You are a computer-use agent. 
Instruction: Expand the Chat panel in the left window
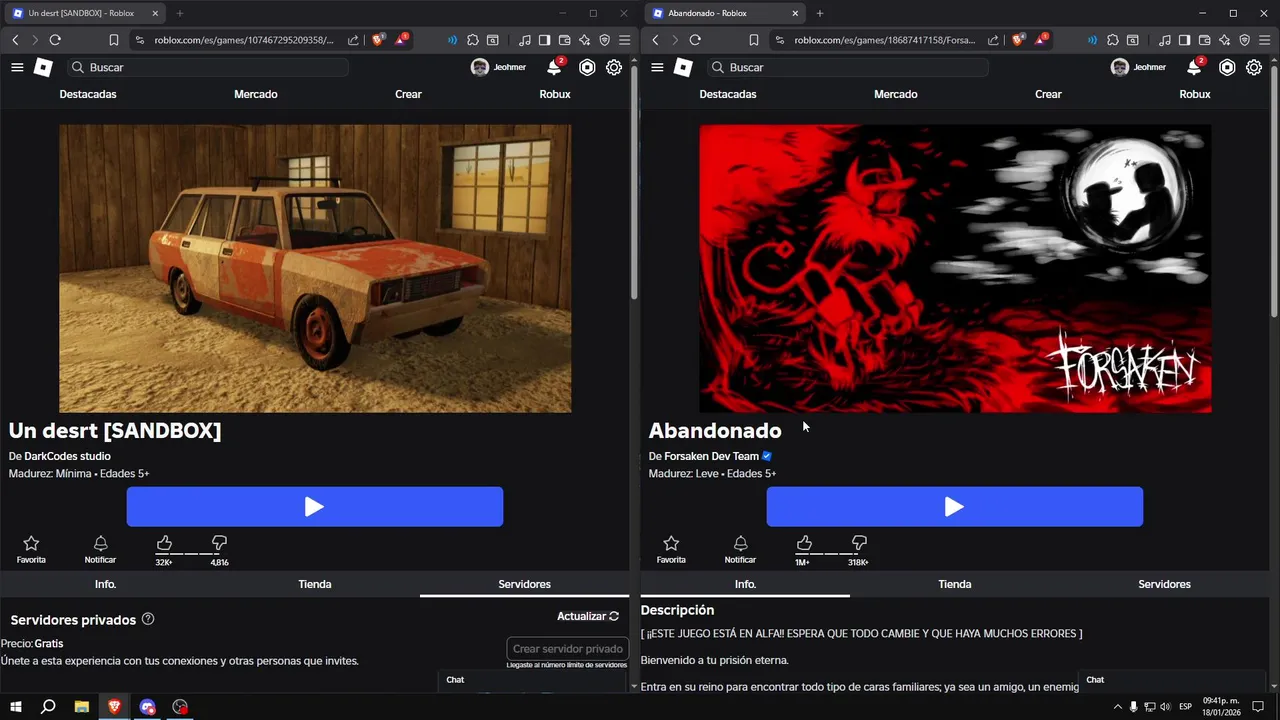[532, 680]
